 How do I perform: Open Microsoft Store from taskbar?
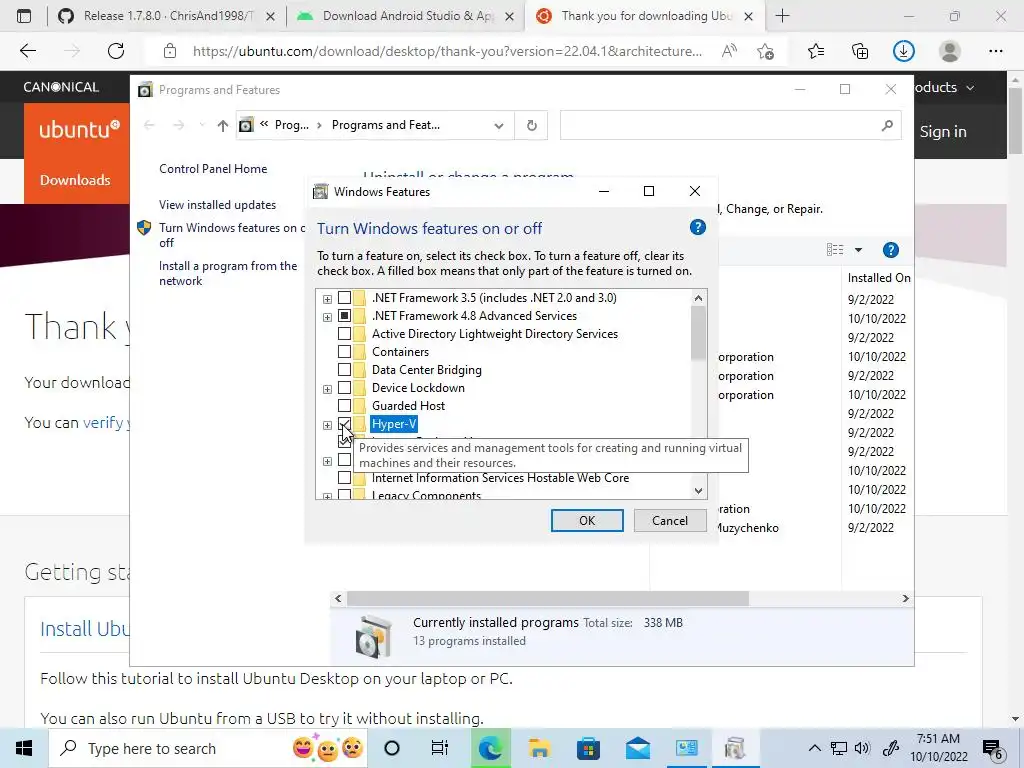tap(588, 748)
